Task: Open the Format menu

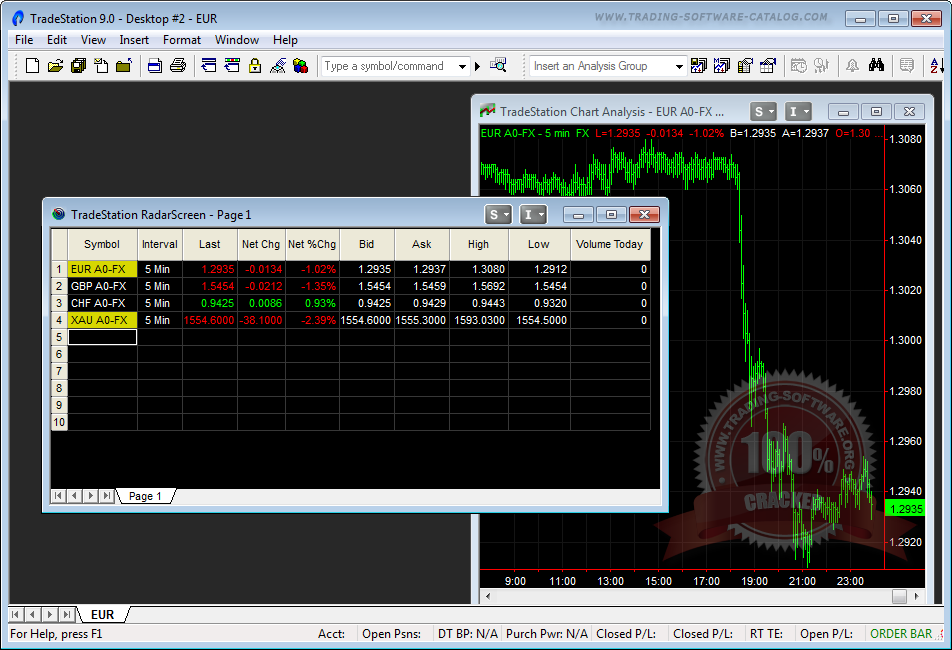Action: (x=182, y=40)
